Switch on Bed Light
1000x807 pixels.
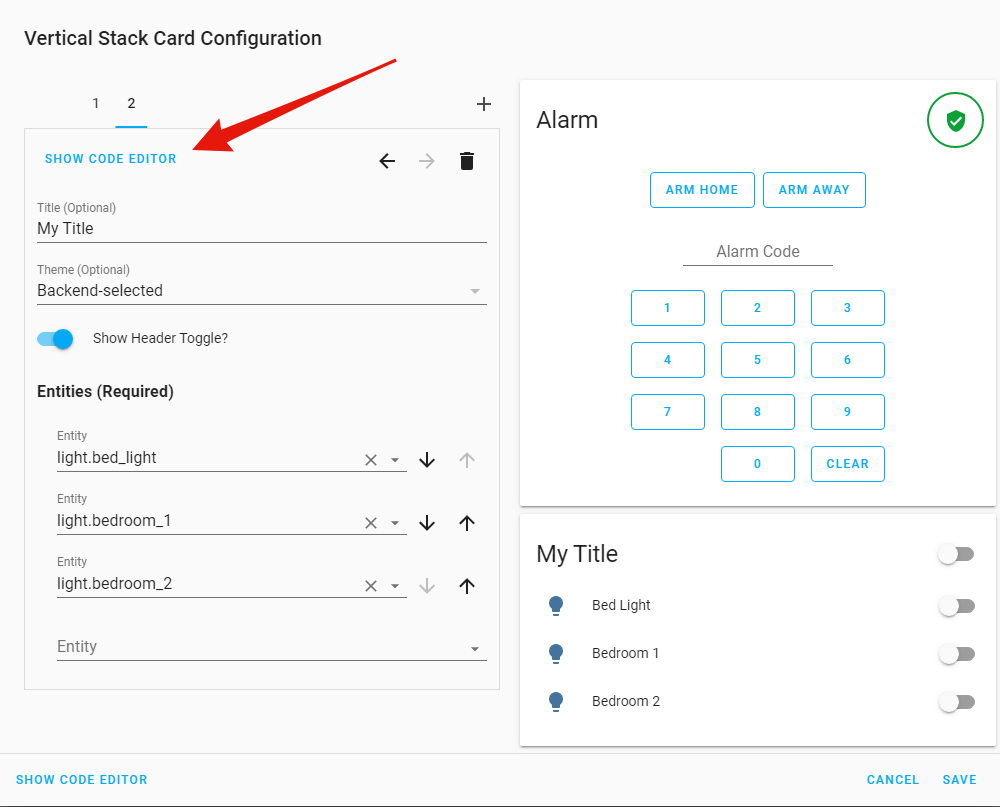(956, 606)
